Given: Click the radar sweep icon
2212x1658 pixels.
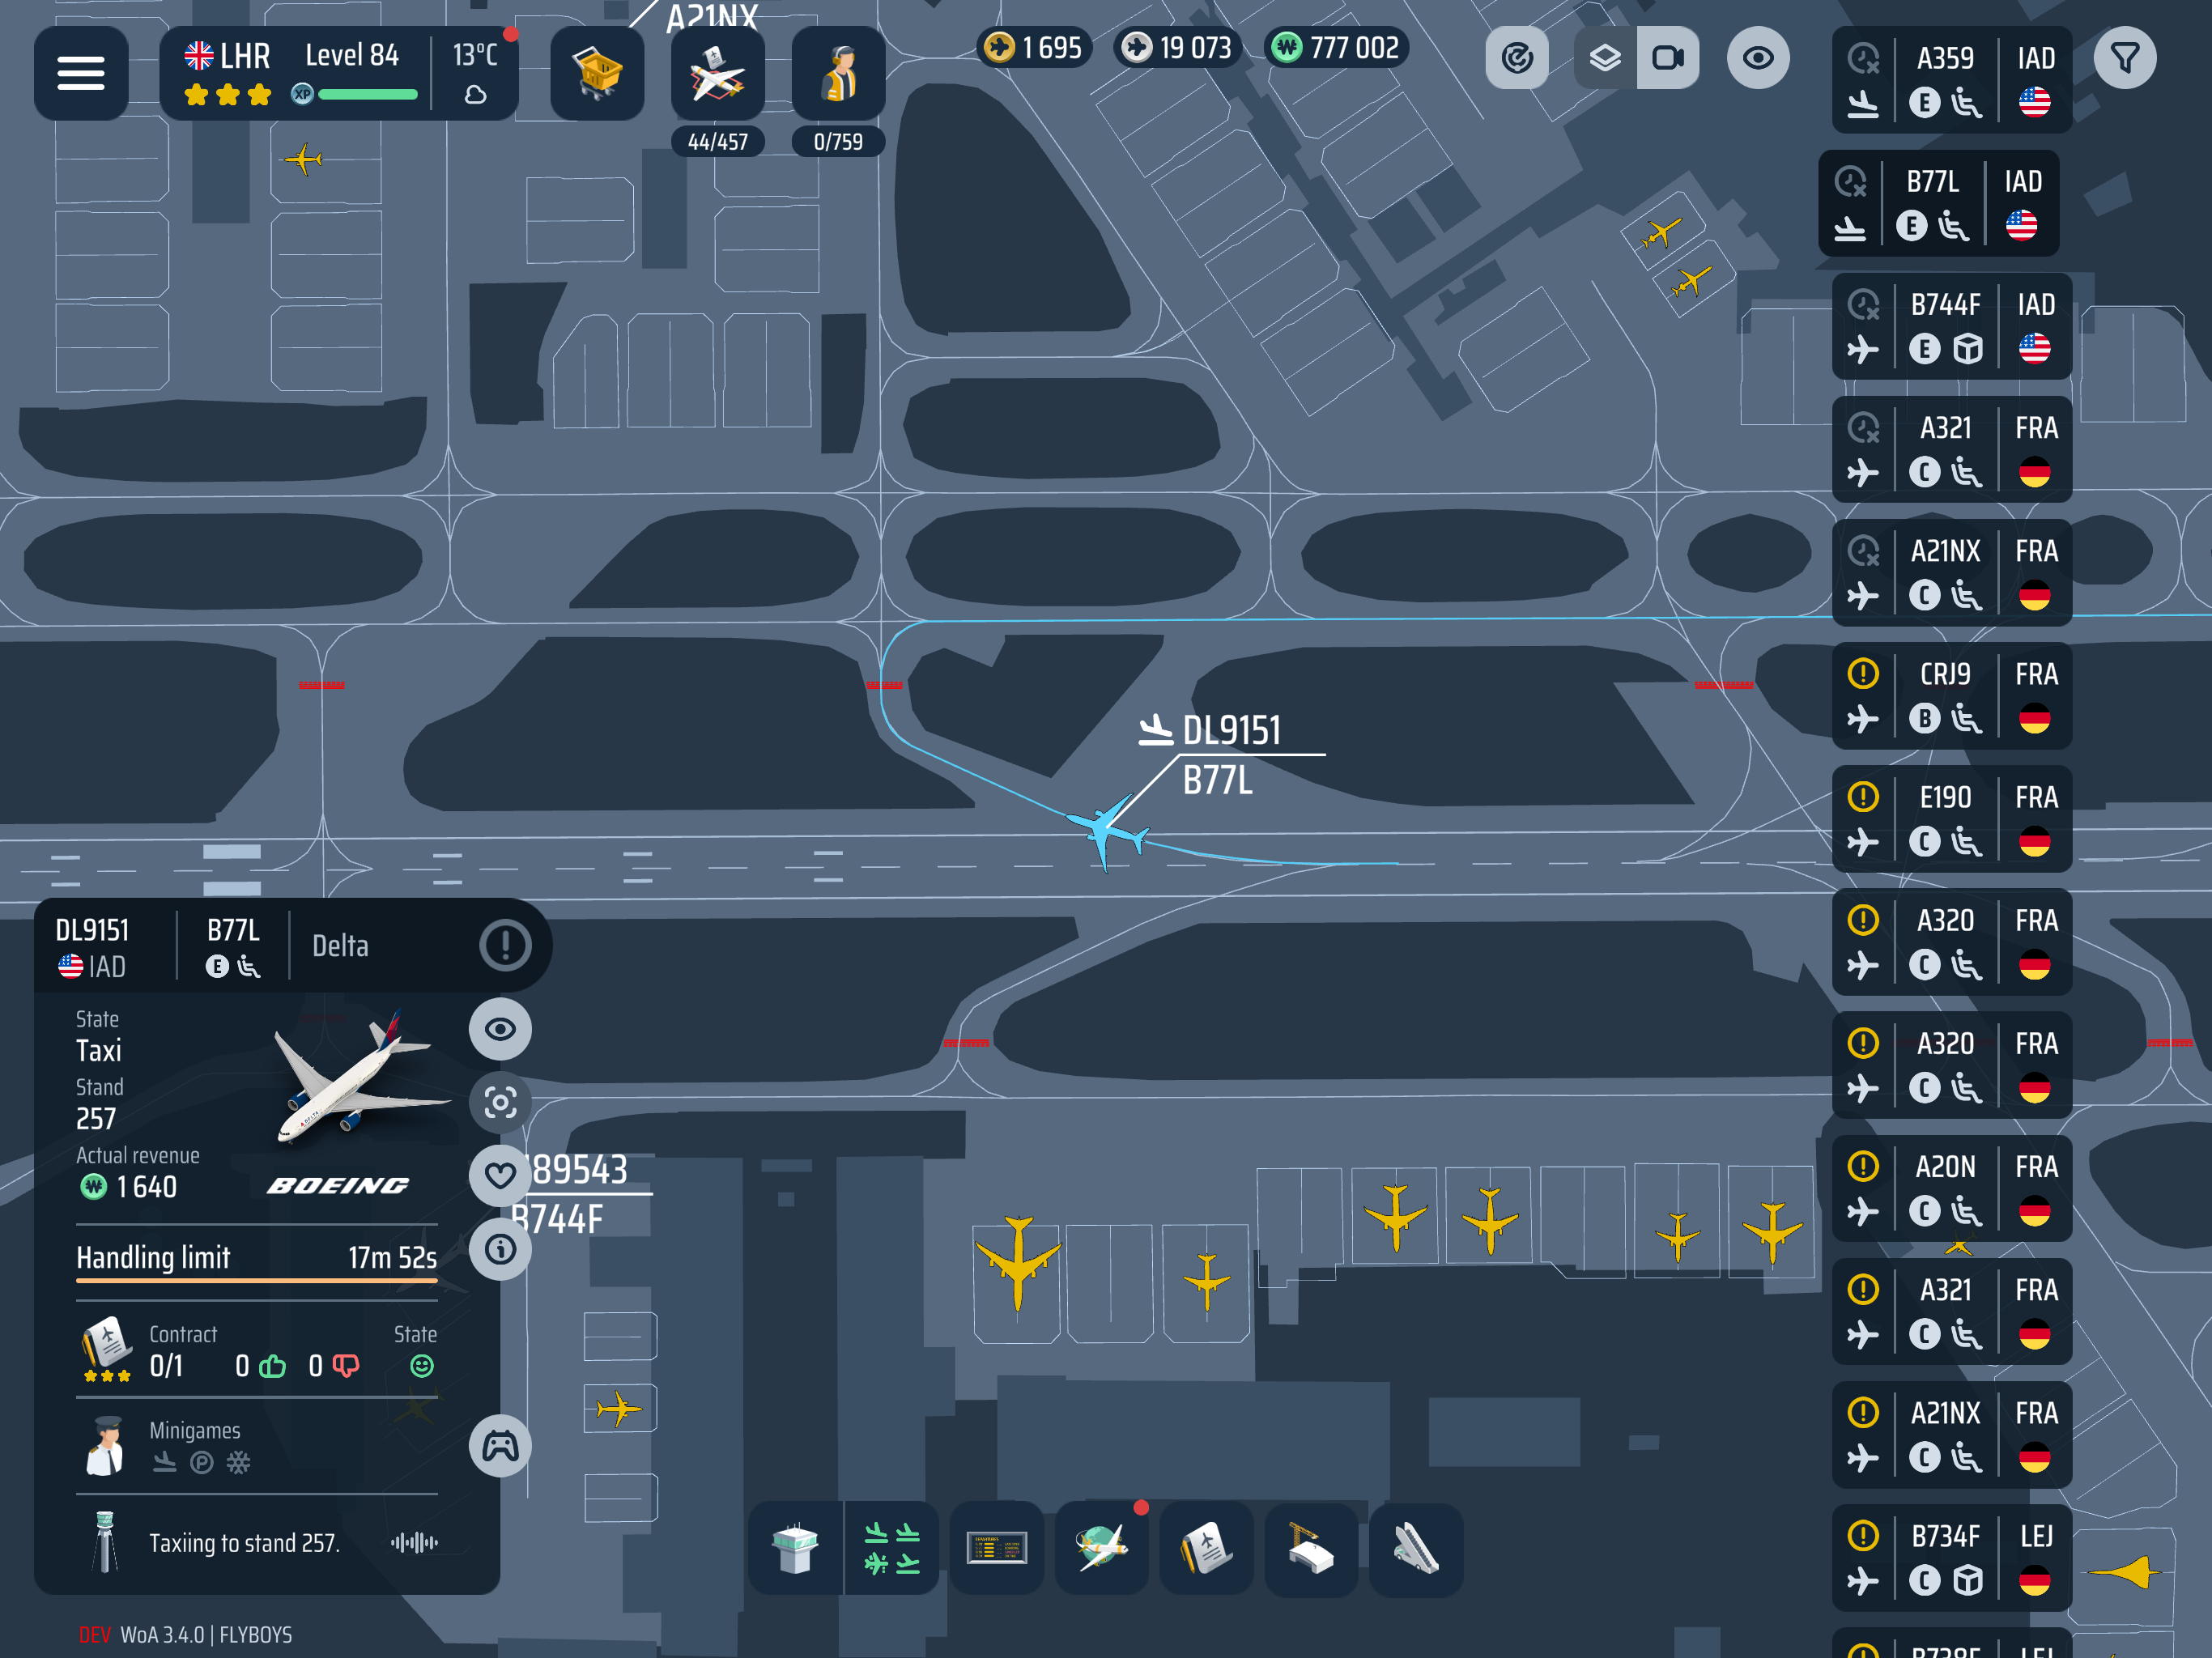Looking at the screenshot, I should pos(1517,58).
